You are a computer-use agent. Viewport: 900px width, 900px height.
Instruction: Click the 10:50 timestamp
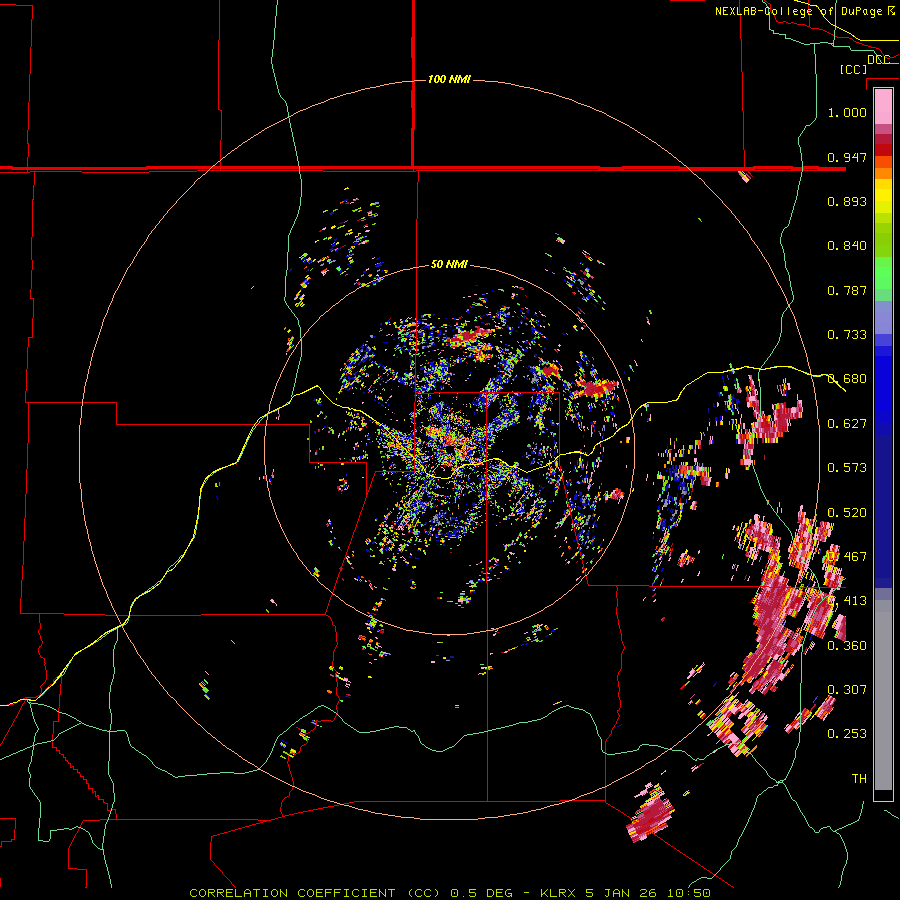tap(689, 893)
